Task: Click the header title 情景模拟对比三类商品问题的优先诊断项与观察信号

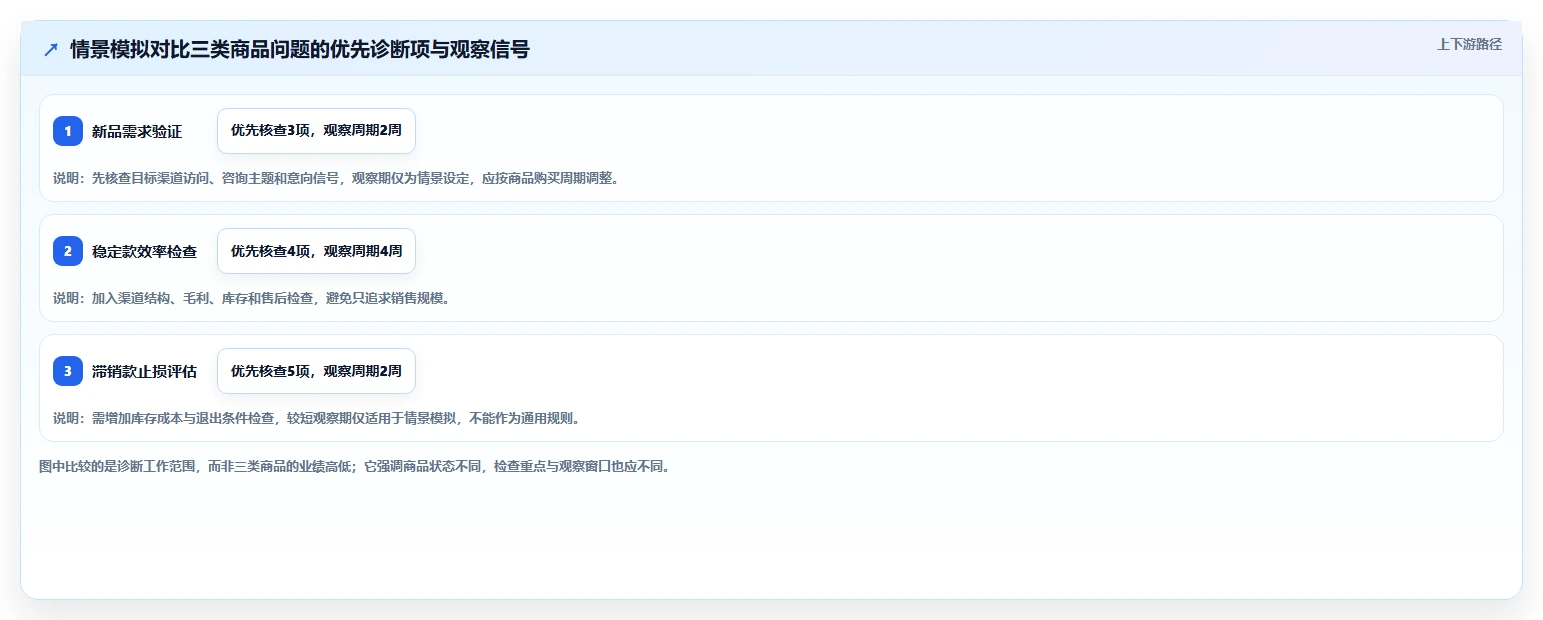Action: click(300, 49)
